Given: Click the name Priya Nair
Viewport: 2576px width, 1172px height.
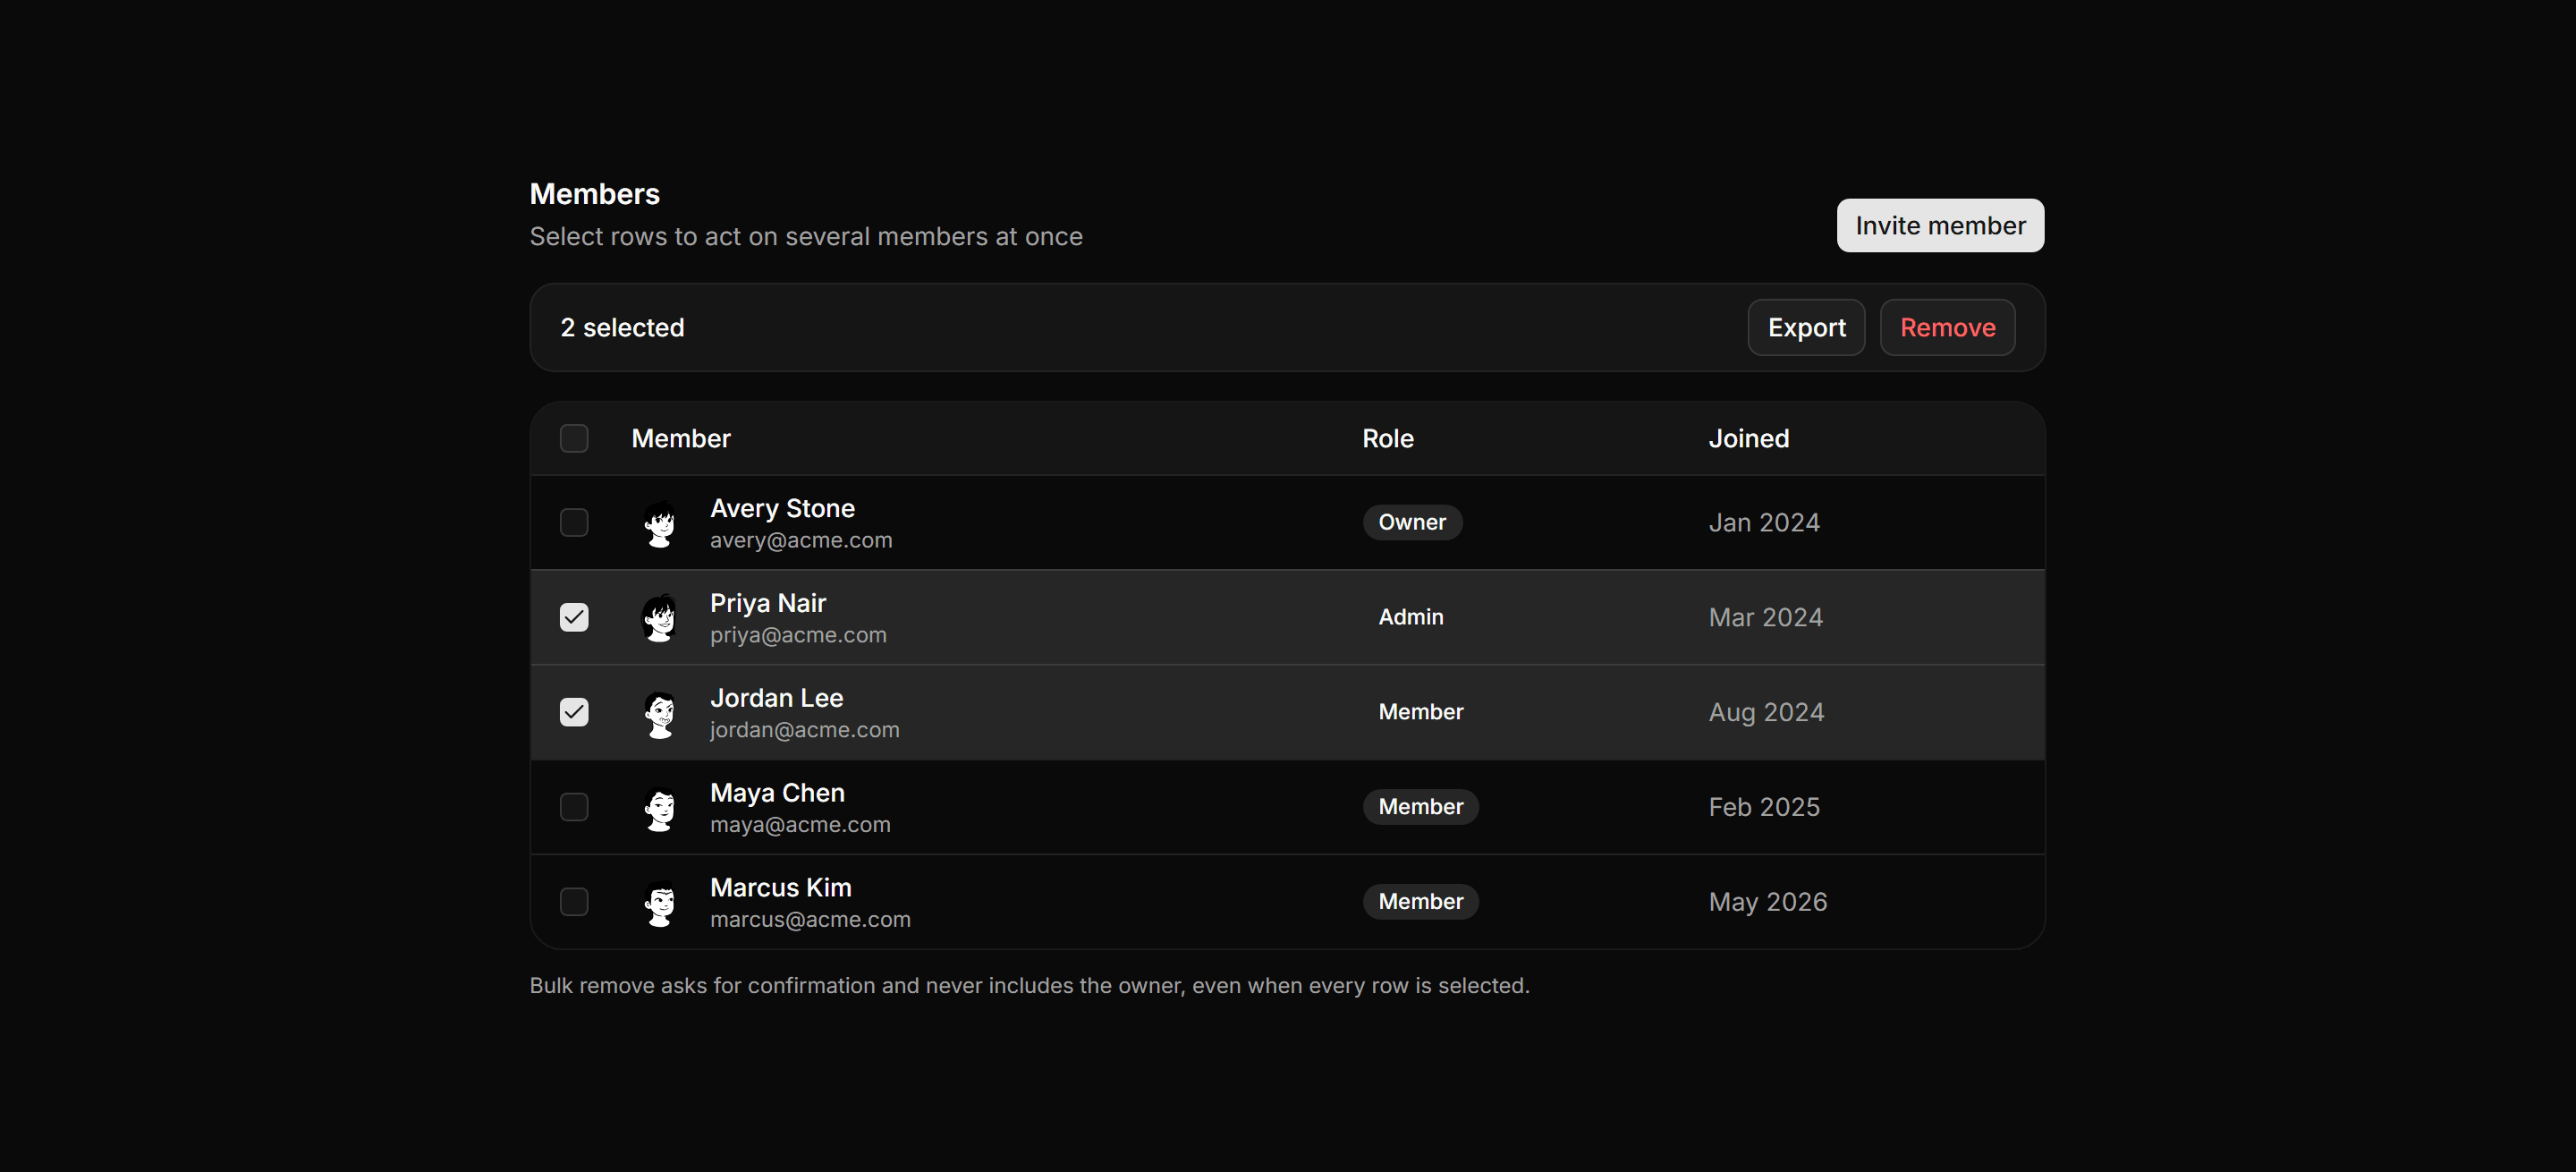Looking at the screenshot, I should coord(768,603).
